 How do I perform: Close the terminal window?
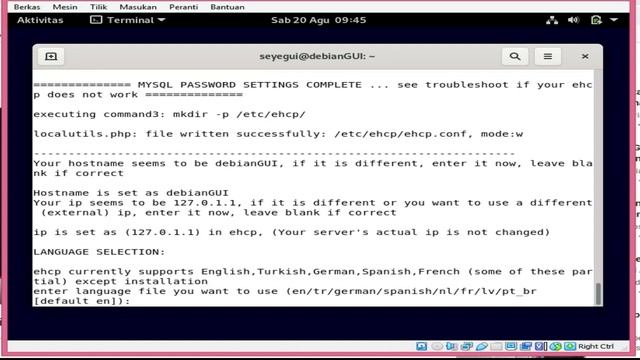point(585,56)
